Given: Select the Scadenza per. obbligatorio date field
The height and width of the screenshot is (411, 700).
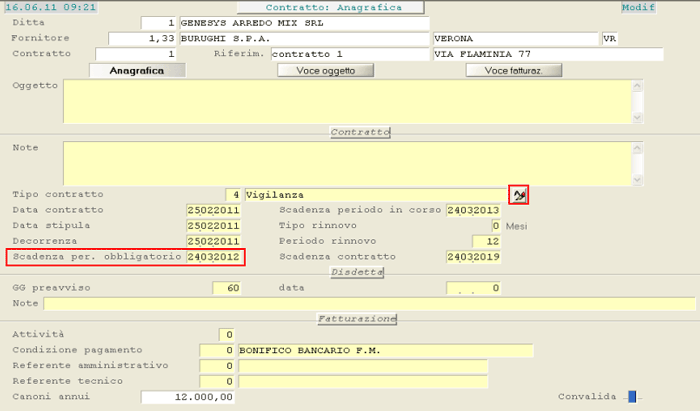Looking at the screenshot, I should (x=214, y=258).
